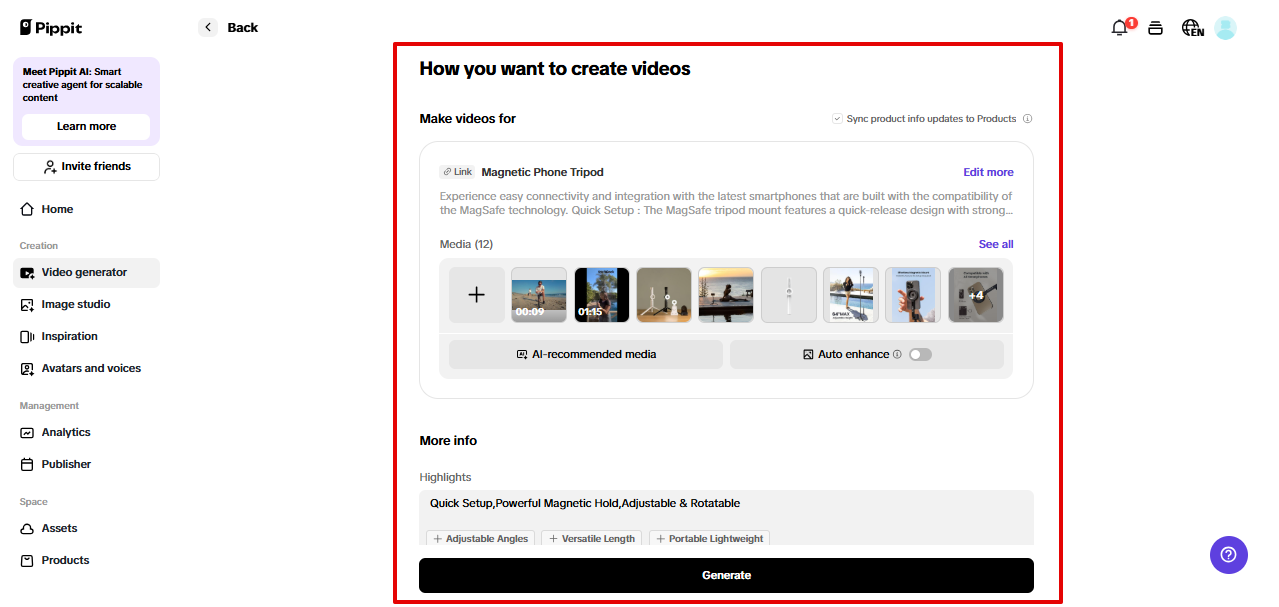Click the Generate button
The height and width of the screenshot is (607, 1279).
pyautogui.click(x=726, y=575)
